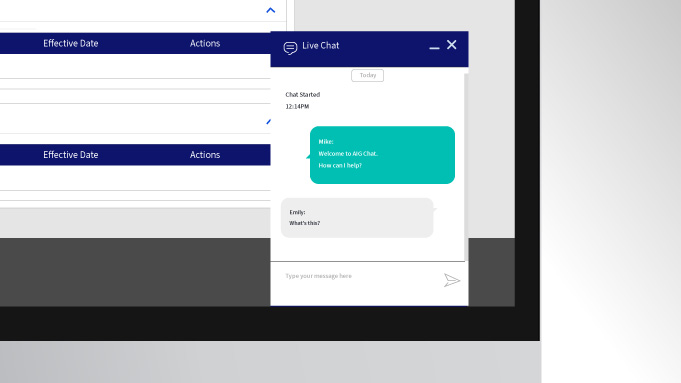The width and height of the screenshot is (681, 383).
Task: Send the chat message with the paper plane icon
Action: [452, 280]
